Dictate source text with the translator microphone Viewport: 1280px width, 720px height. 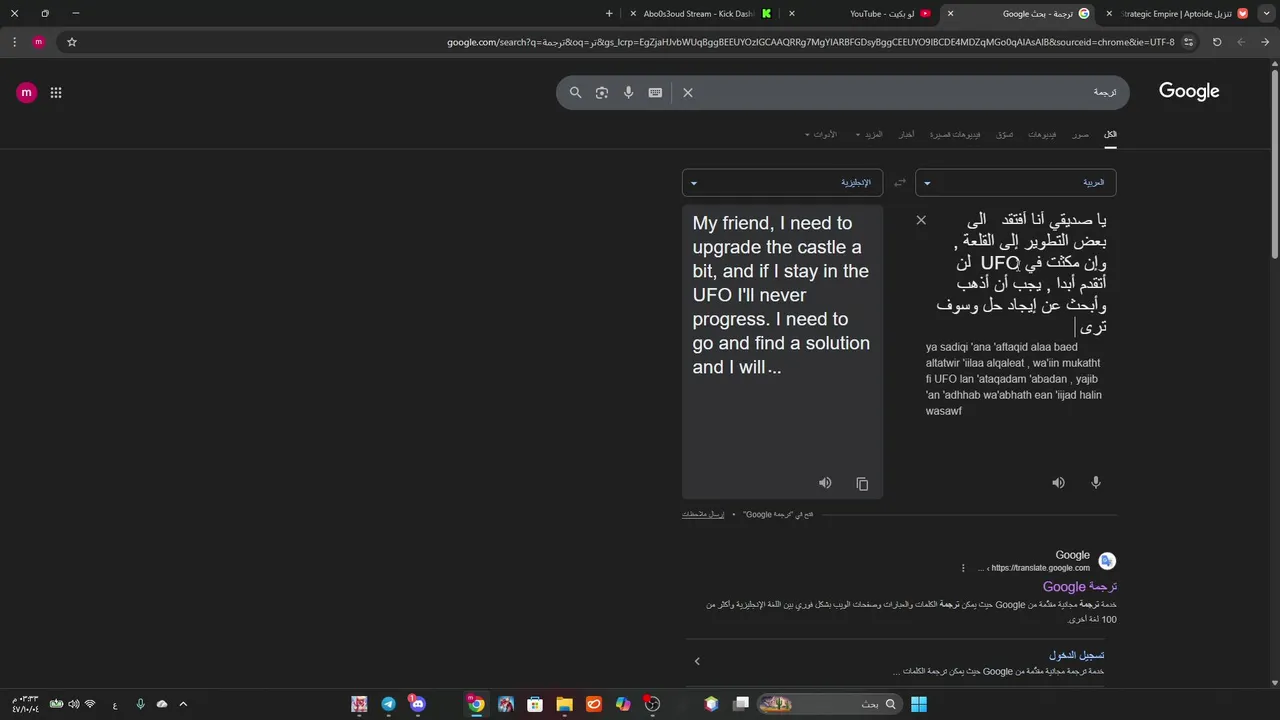pos(1096,483)
